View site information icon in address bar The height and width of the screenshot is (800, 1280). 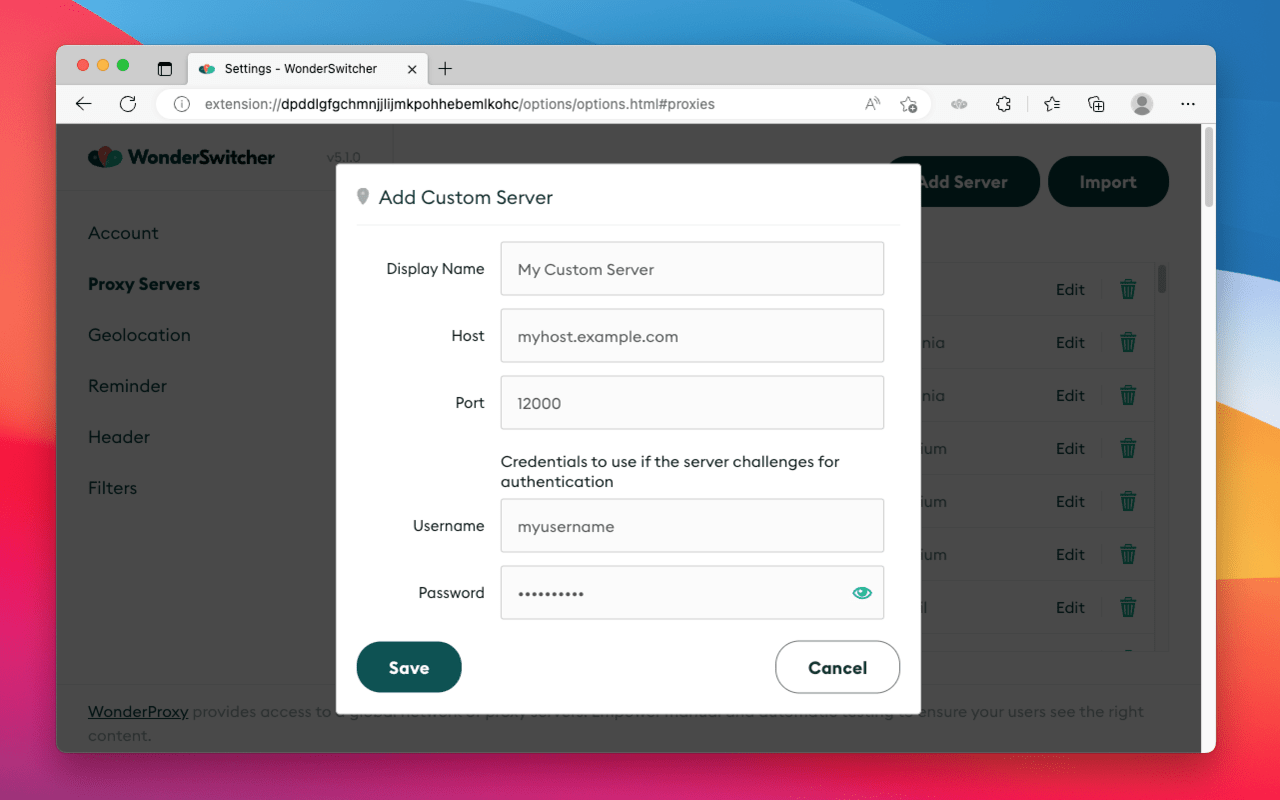[x=182, y=104]
